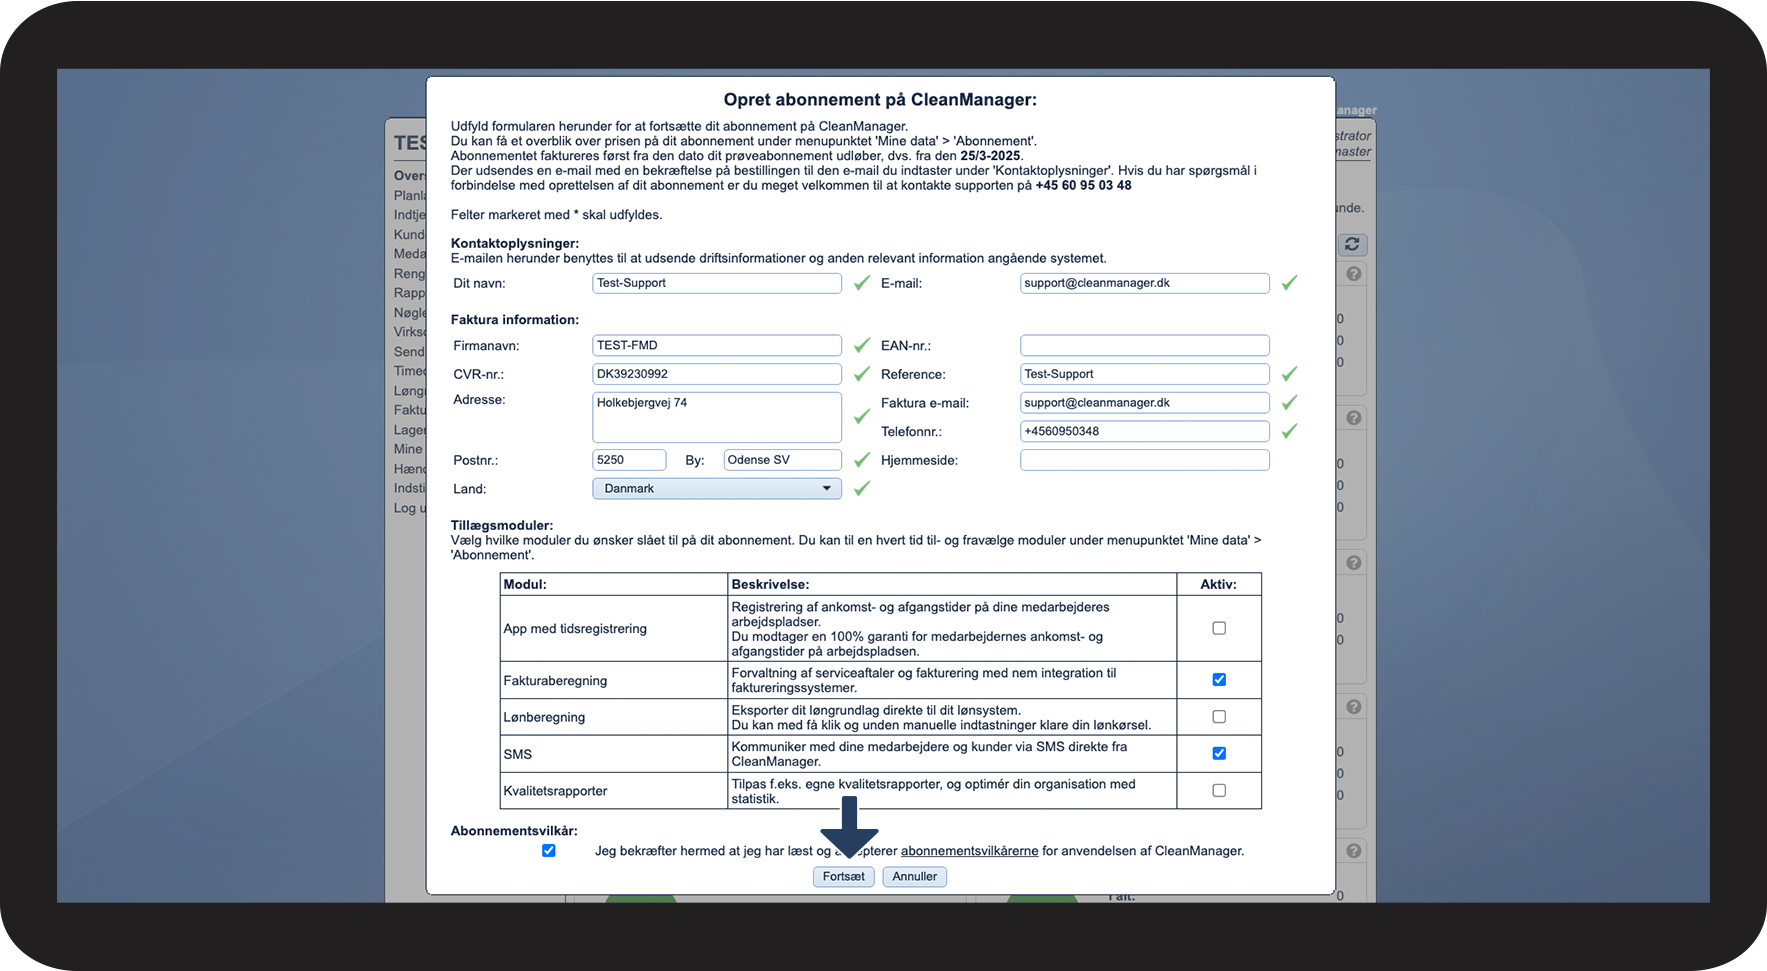Click the Adresse text area

717,417
